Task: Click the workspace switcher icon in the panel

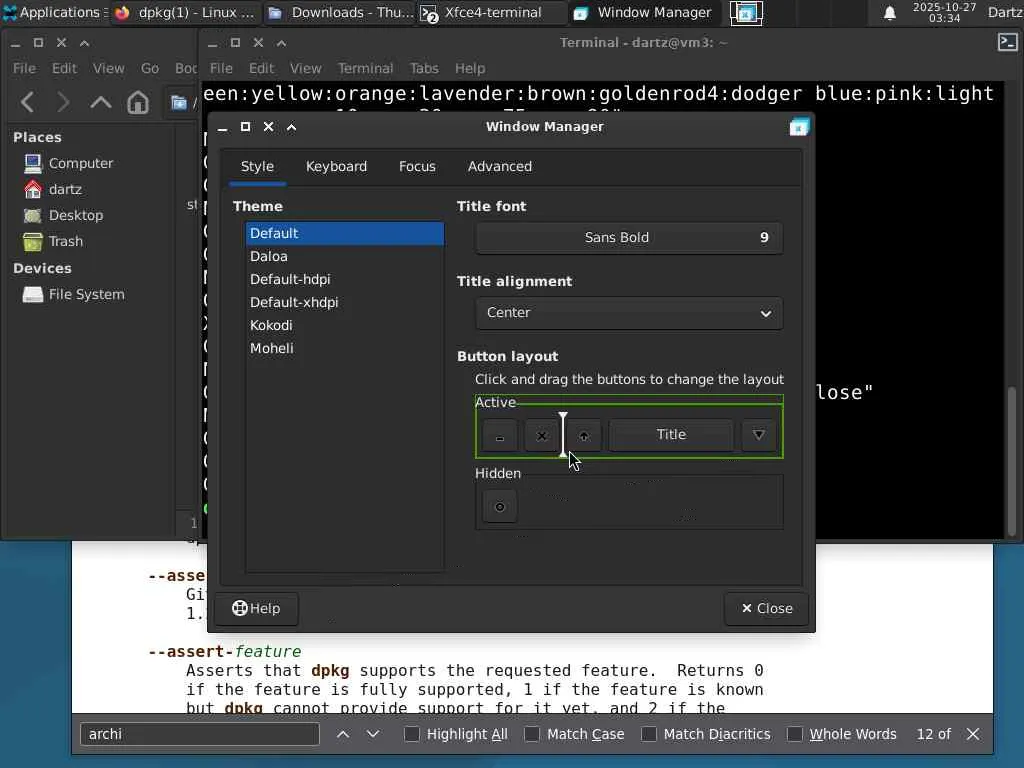Action: click(746, 13)
